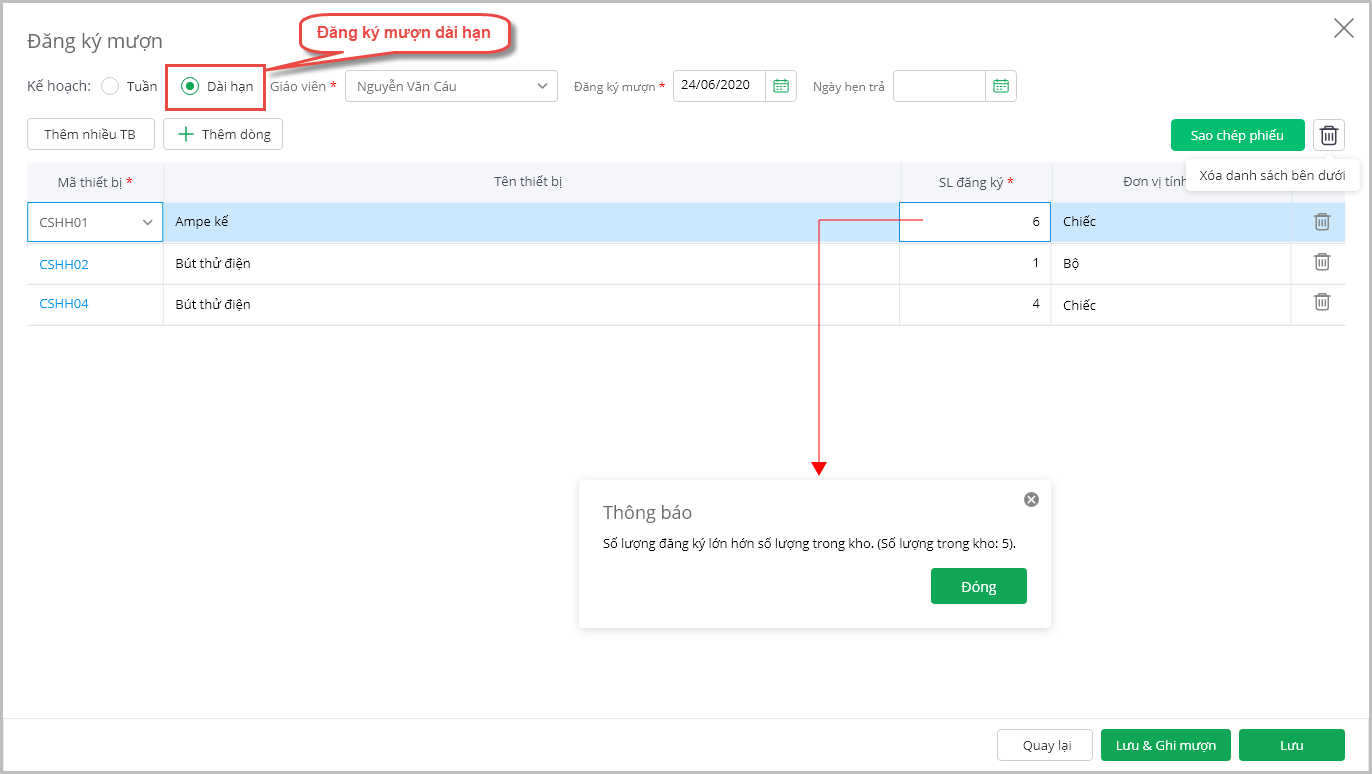Save with the Lưu button
The image size is (1372, 774).
tap(1292, 745)
